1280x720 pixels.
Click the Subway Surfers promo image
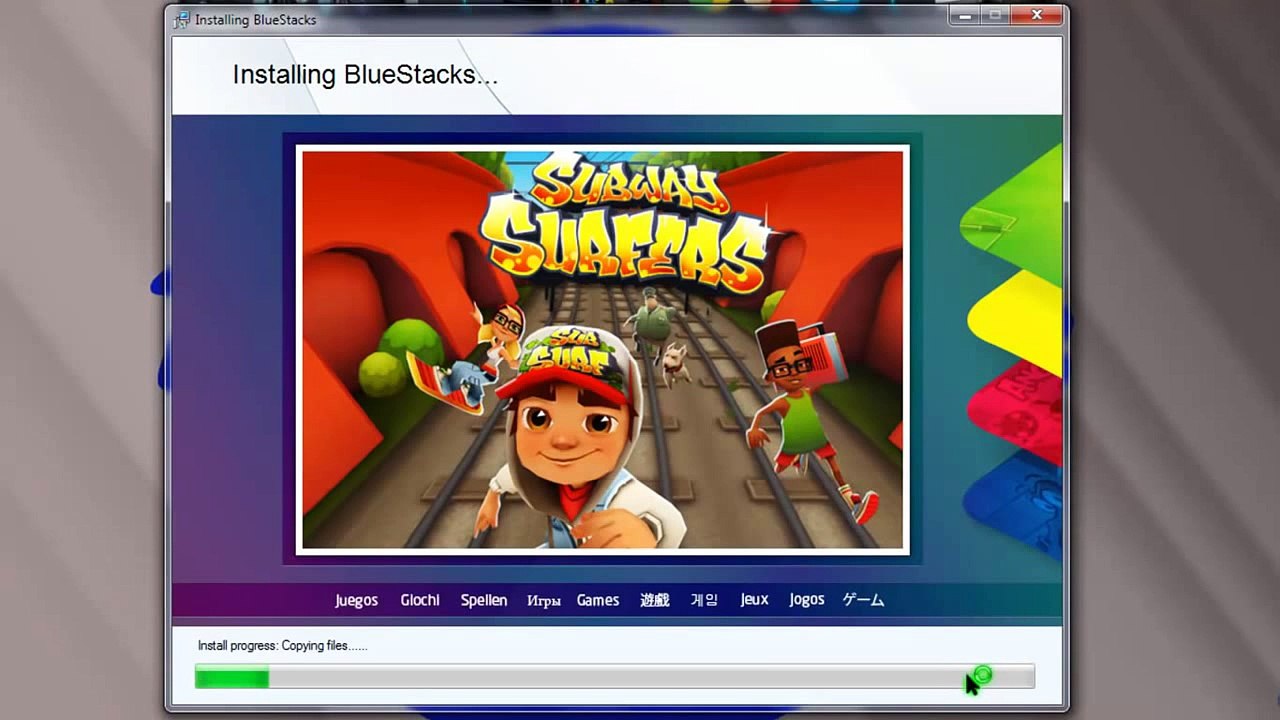click(x=602, y=349)
